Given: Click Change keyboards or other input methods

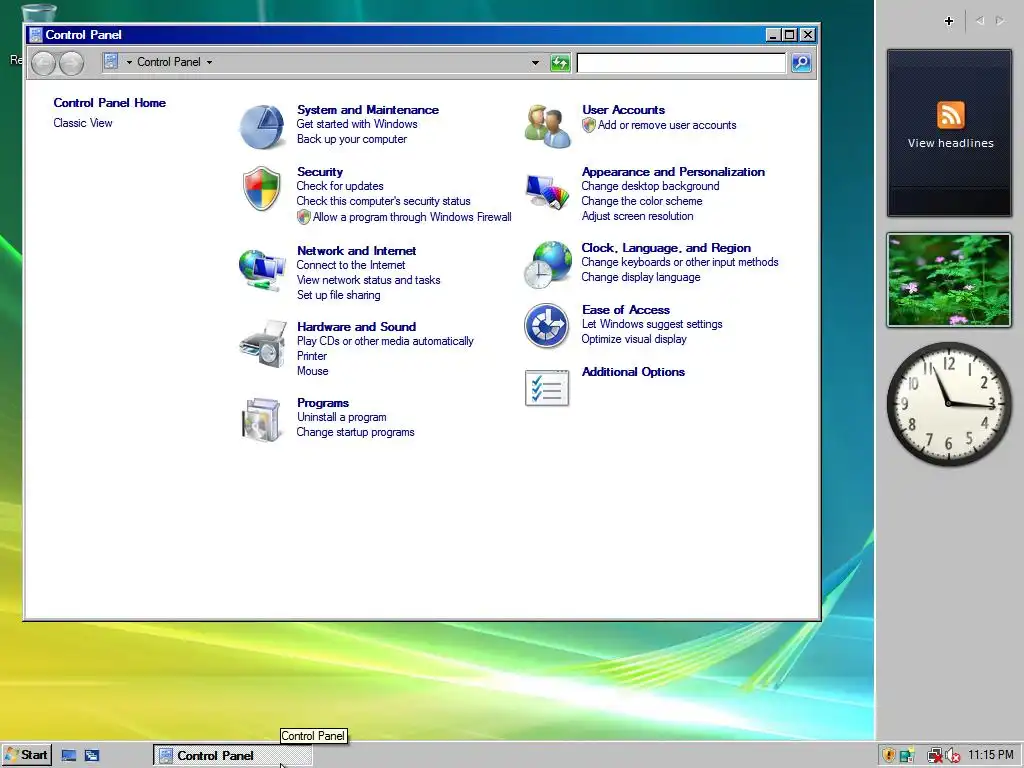Looking at the screenshot, I should [680, 262].
